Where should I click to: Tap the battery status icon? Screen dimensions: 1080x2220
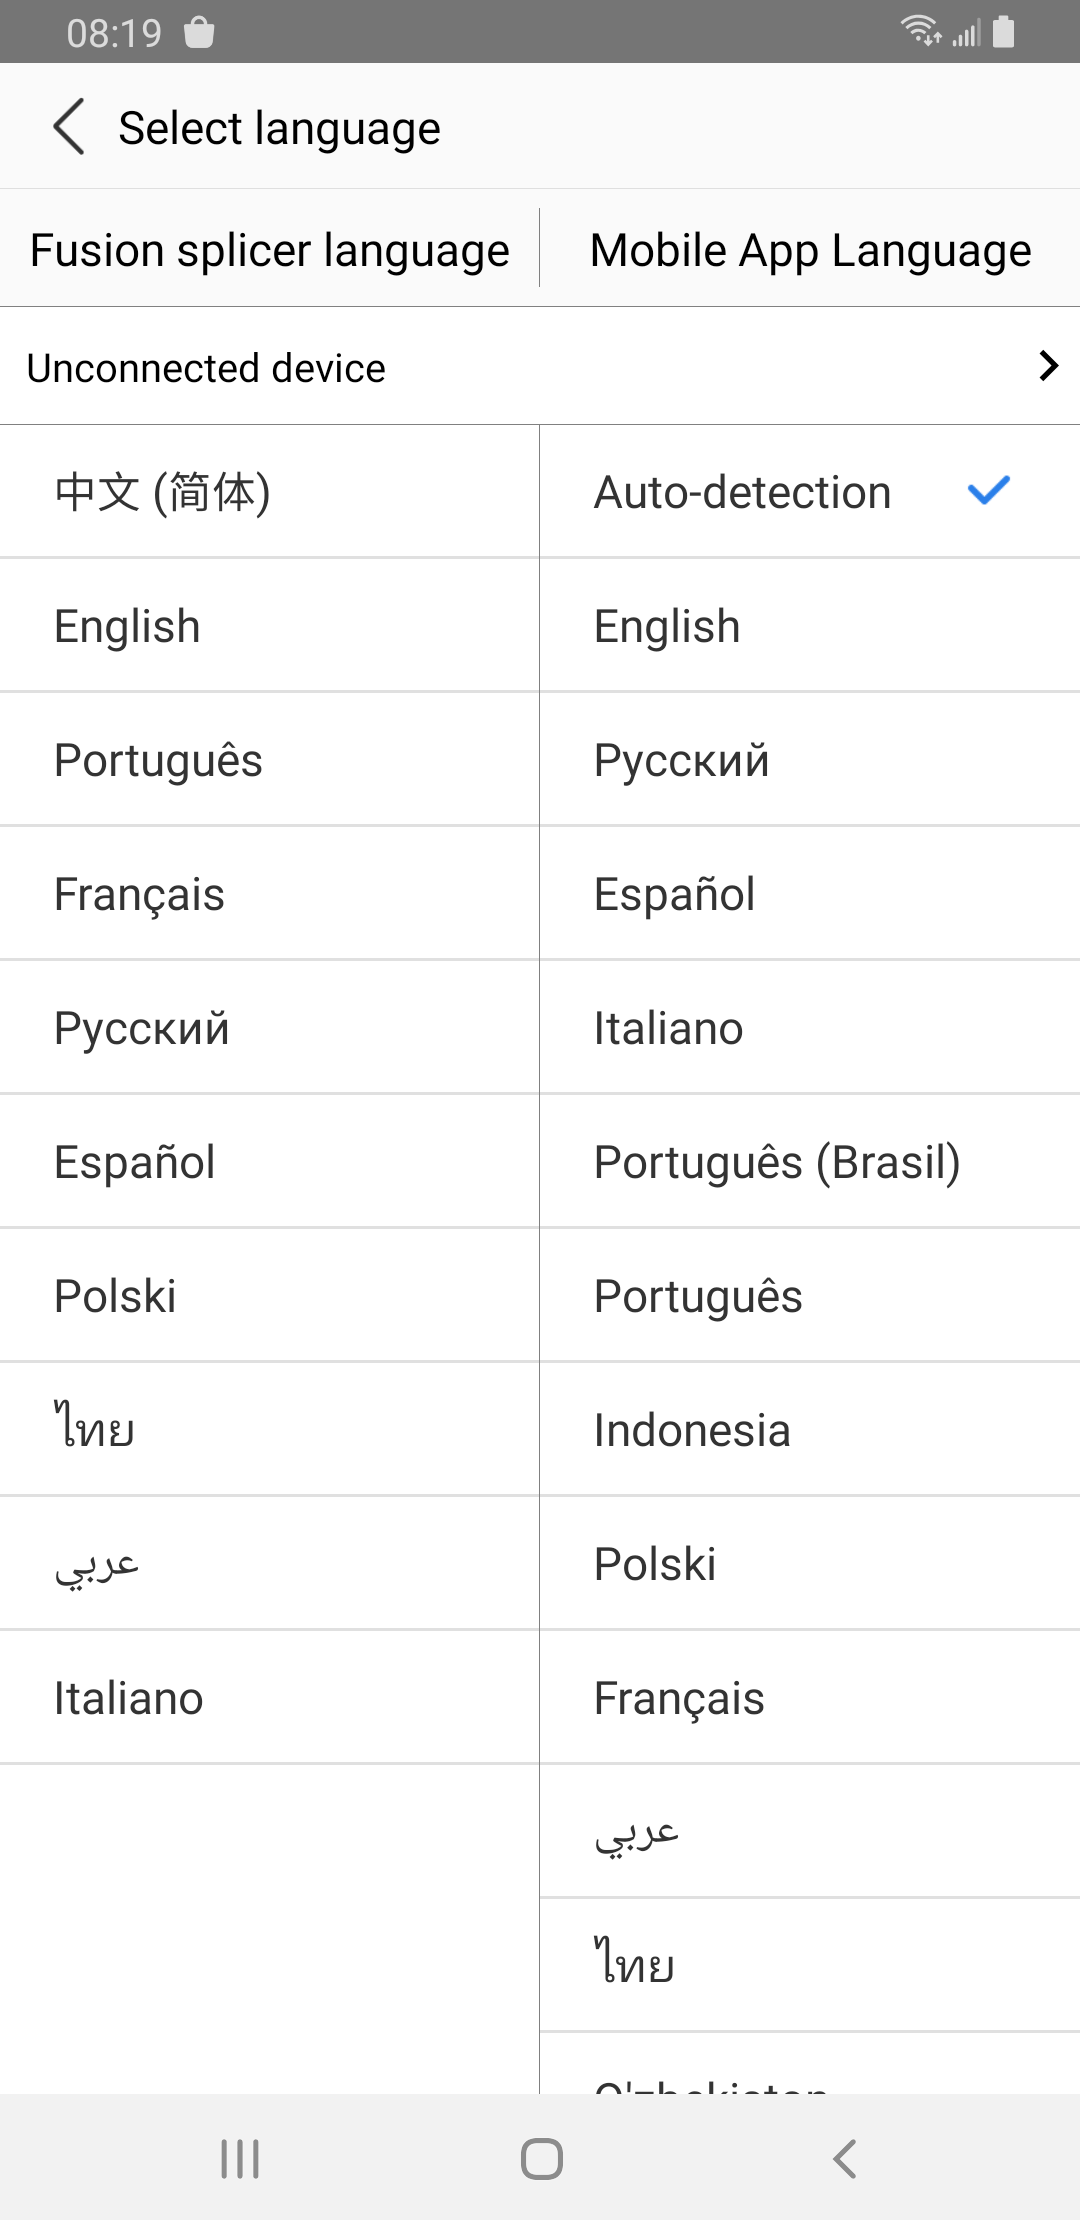tap(1003, 32)
